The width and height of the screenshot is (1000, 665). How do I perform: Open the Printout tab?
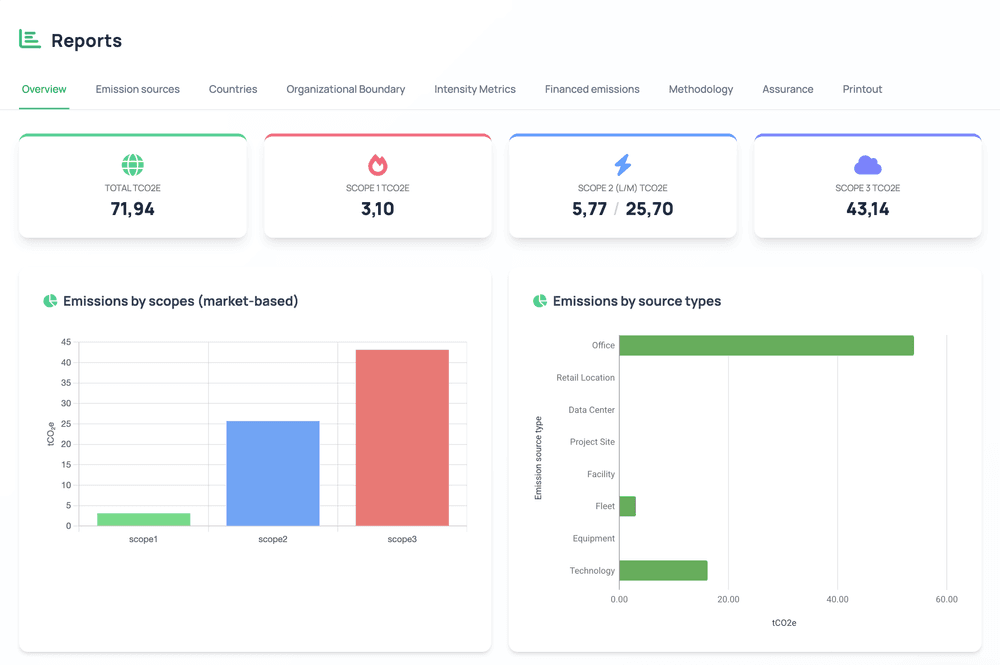coord(862,89)
